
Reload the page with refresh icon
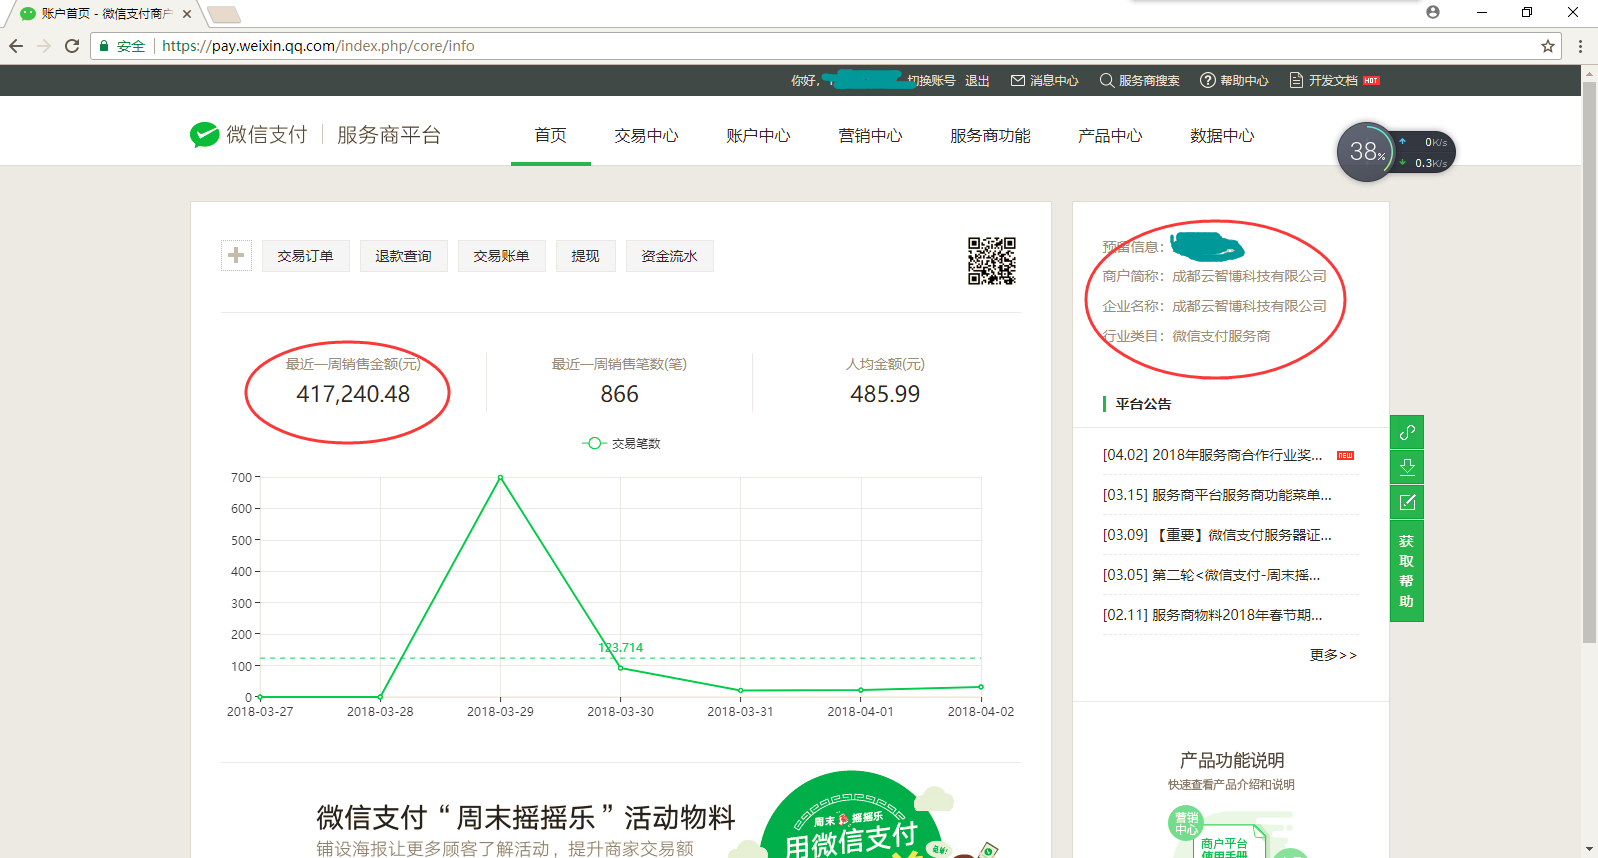pyautogui.click(x=72, y=46)
